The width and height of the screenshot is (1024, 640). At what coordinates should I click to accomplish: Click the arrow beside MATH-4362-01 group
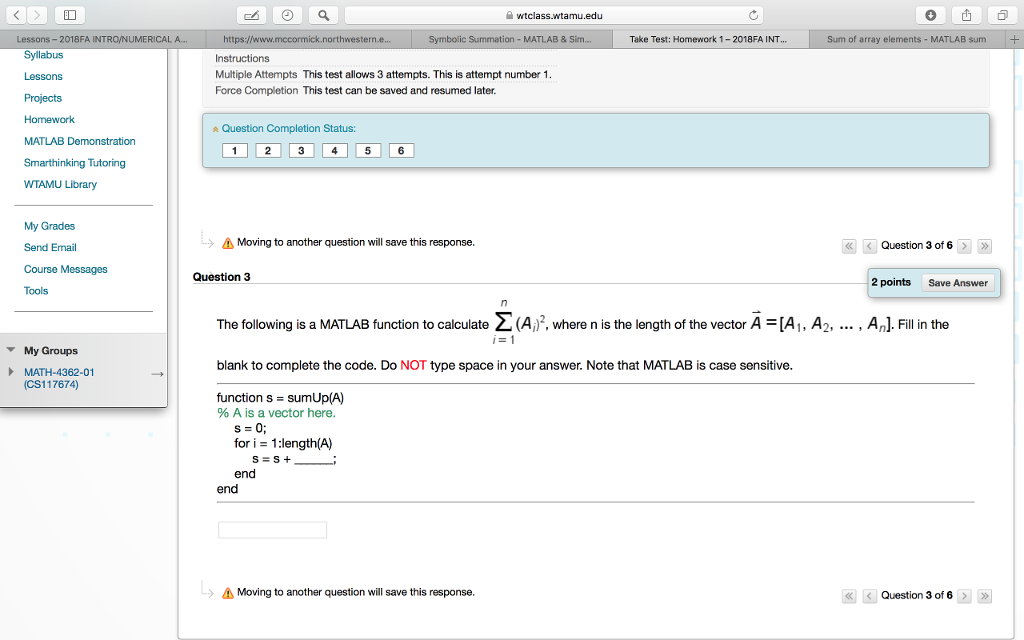(157, 374)
